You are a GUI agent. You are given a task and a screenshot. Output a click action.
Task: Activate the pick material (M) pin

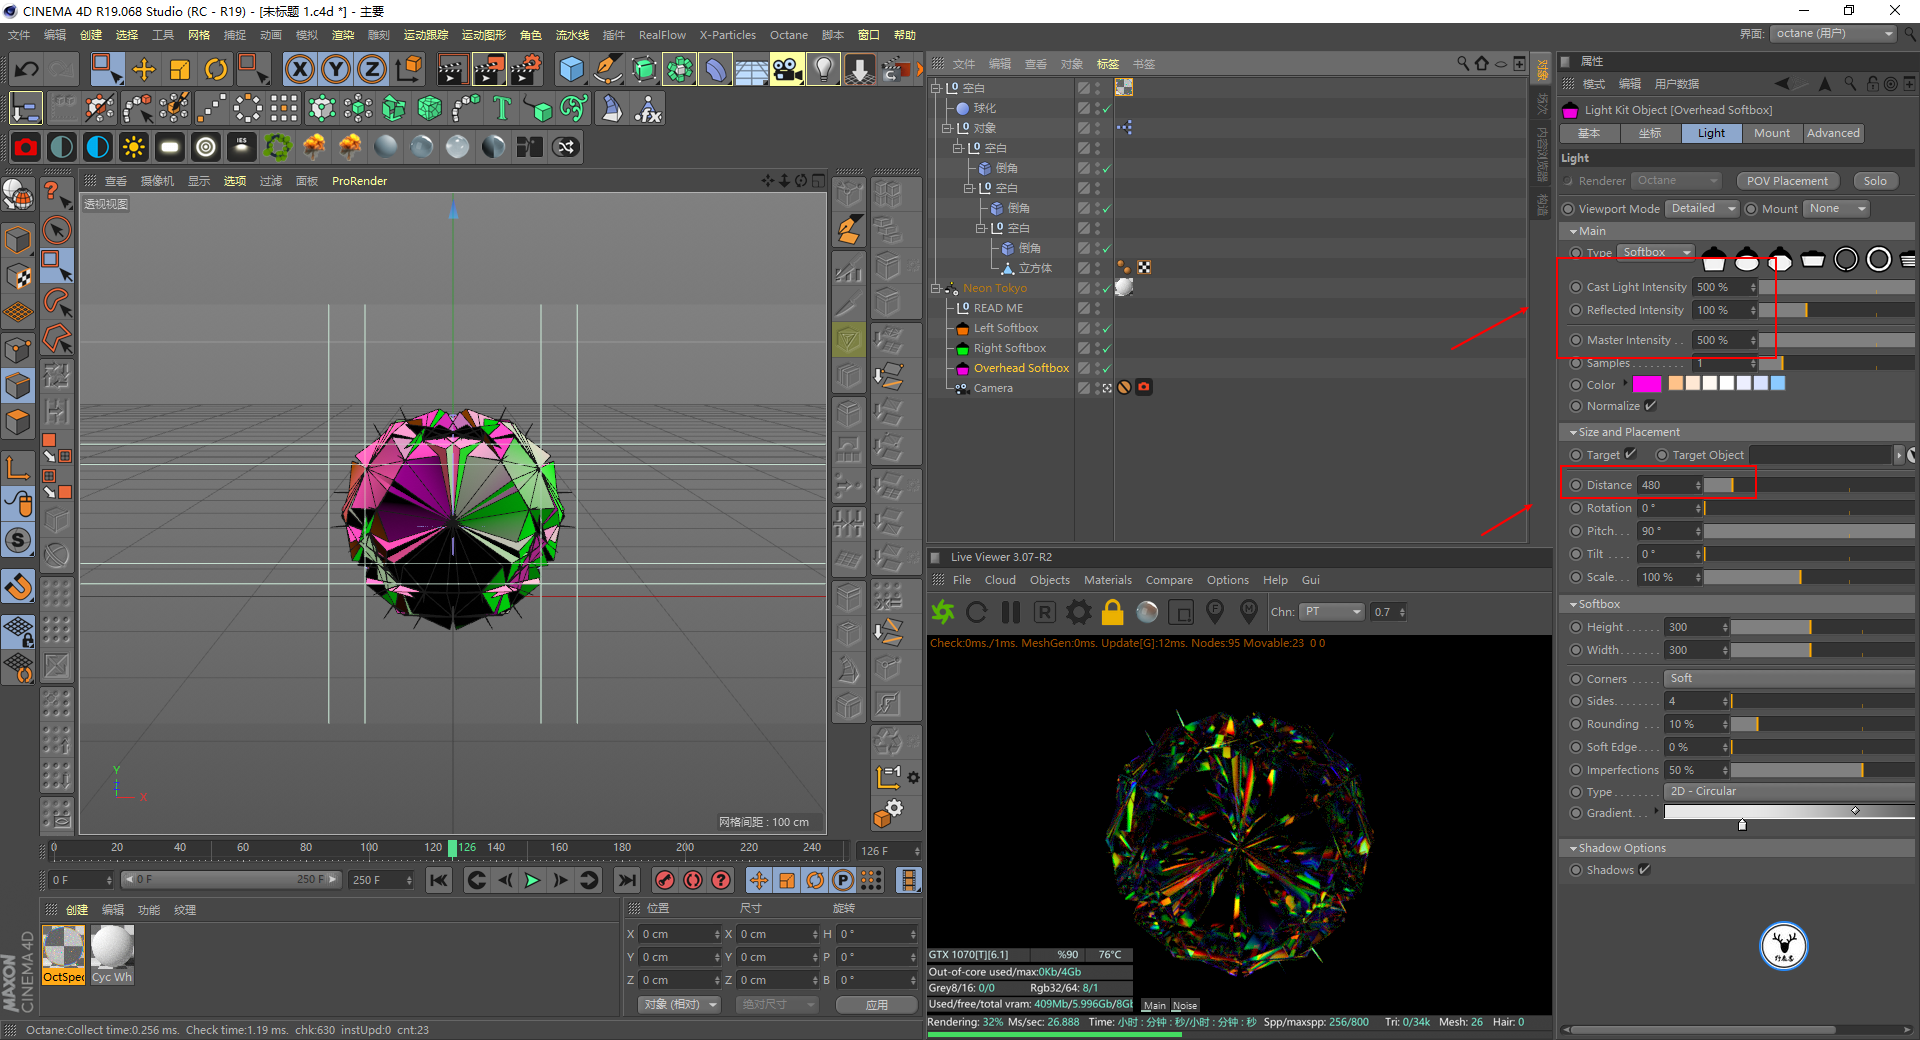coord(1249,611)
